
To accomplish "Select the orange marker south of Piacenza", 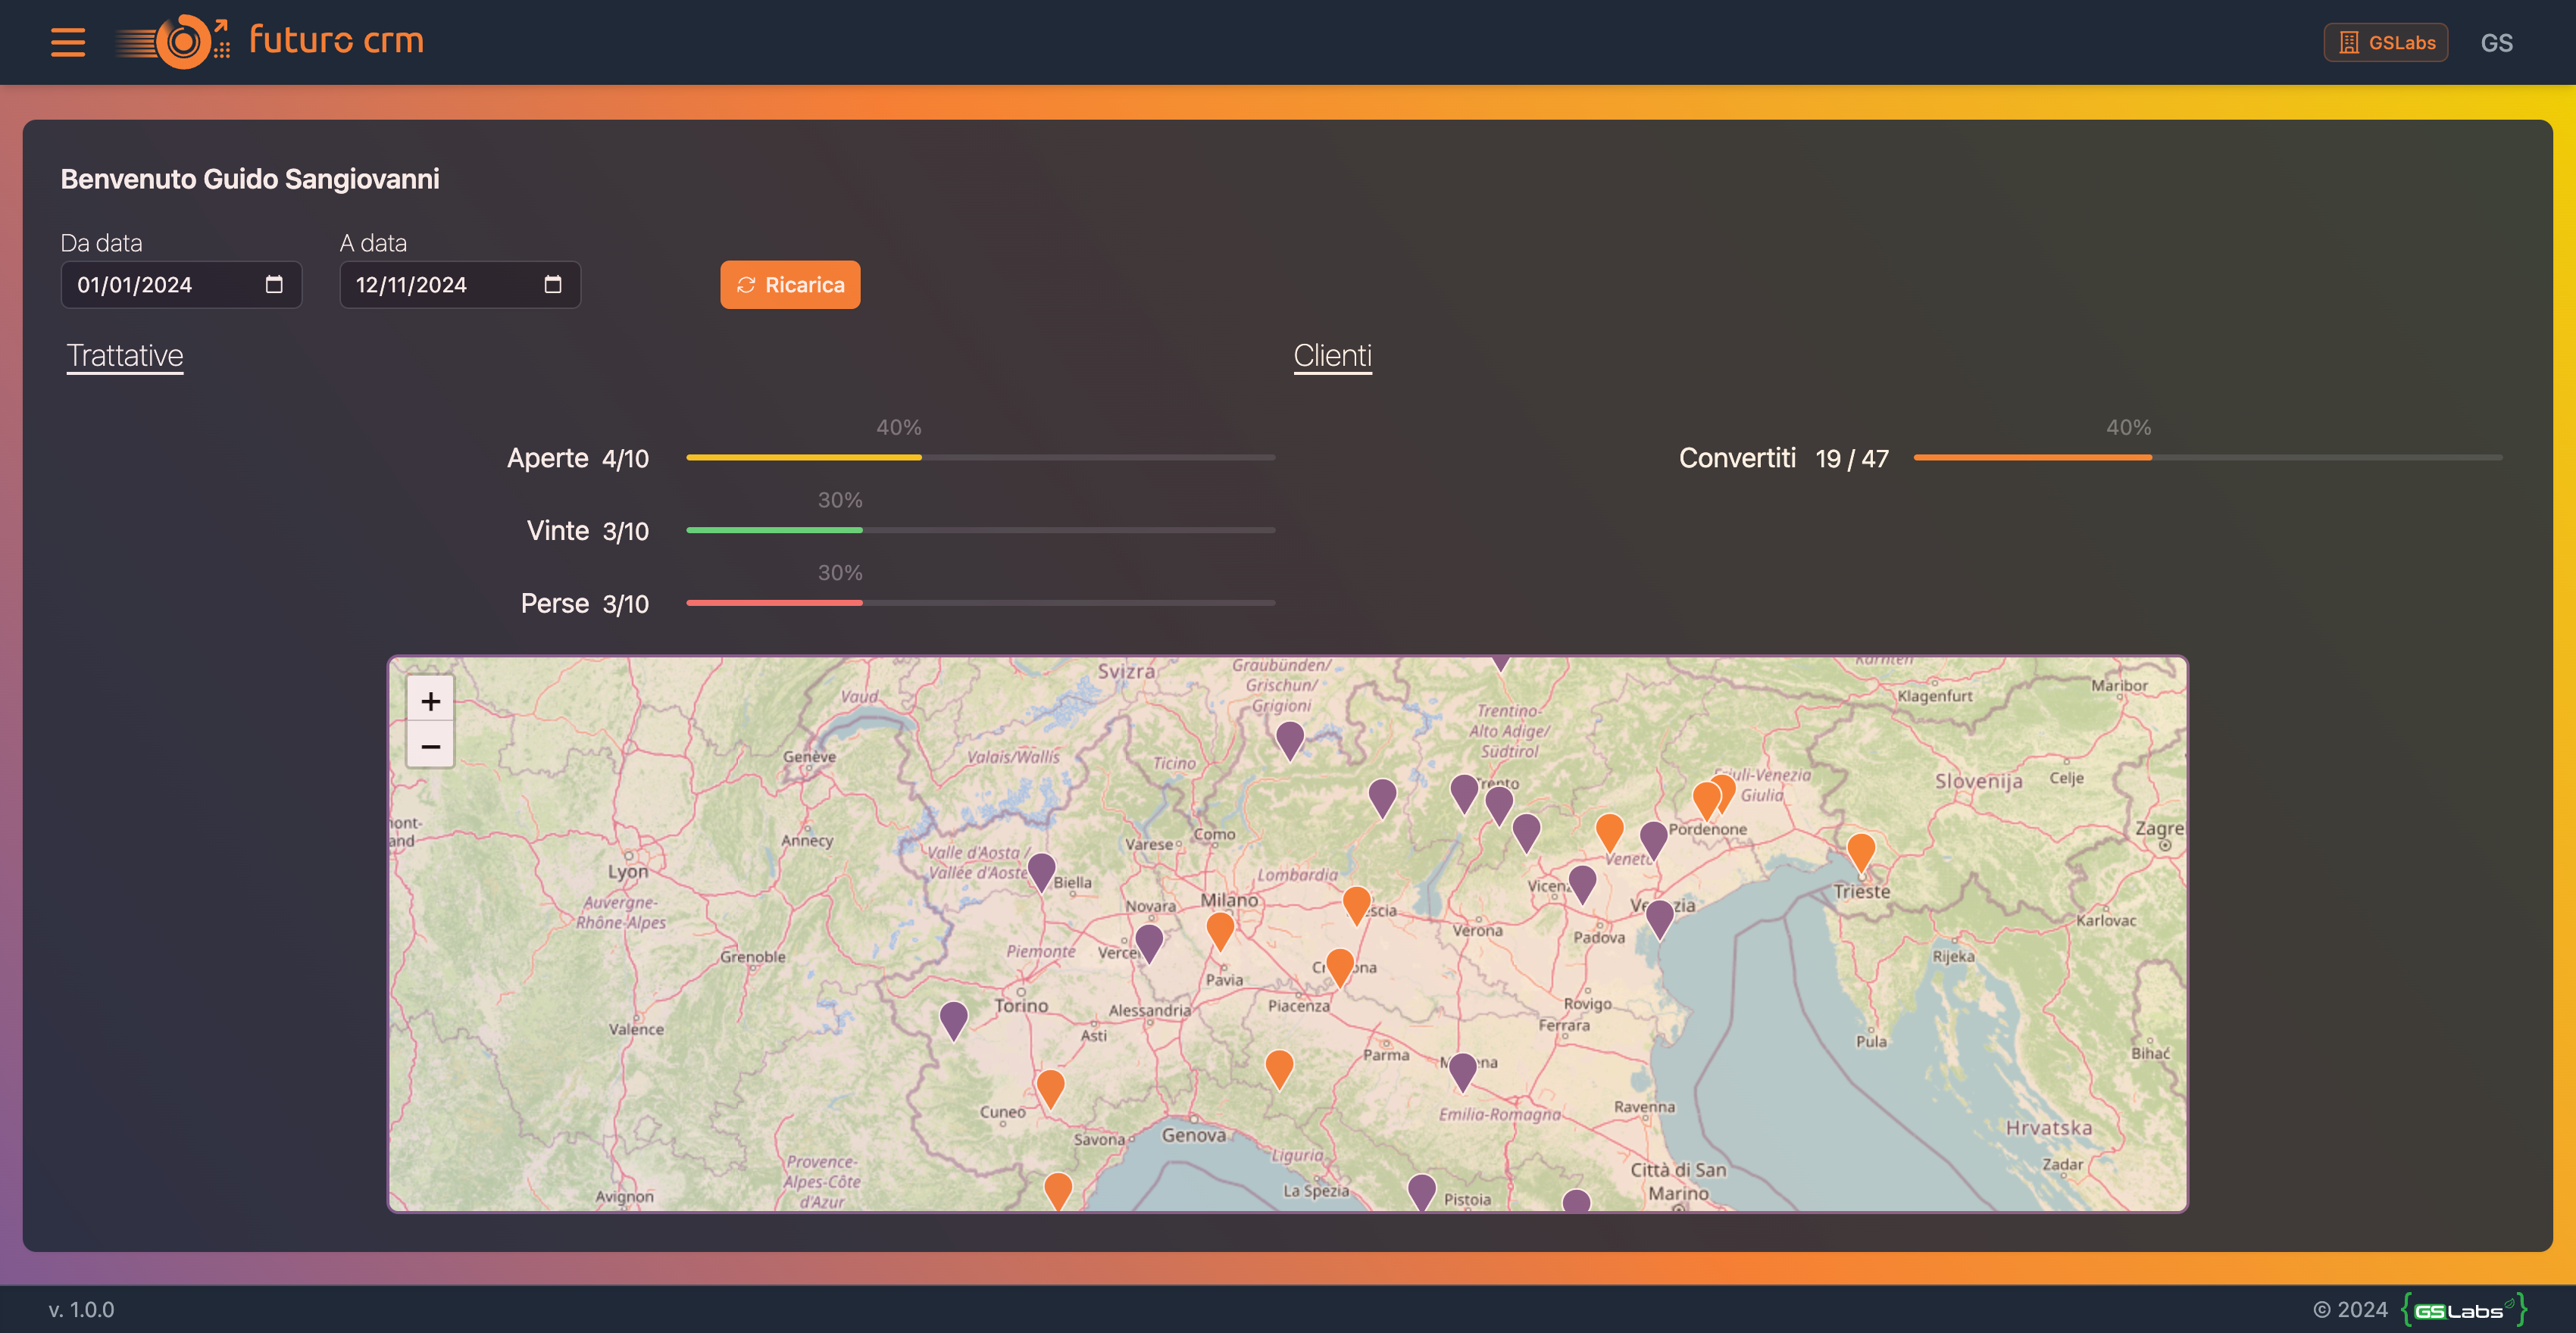I will [x=1279, y=1069].
